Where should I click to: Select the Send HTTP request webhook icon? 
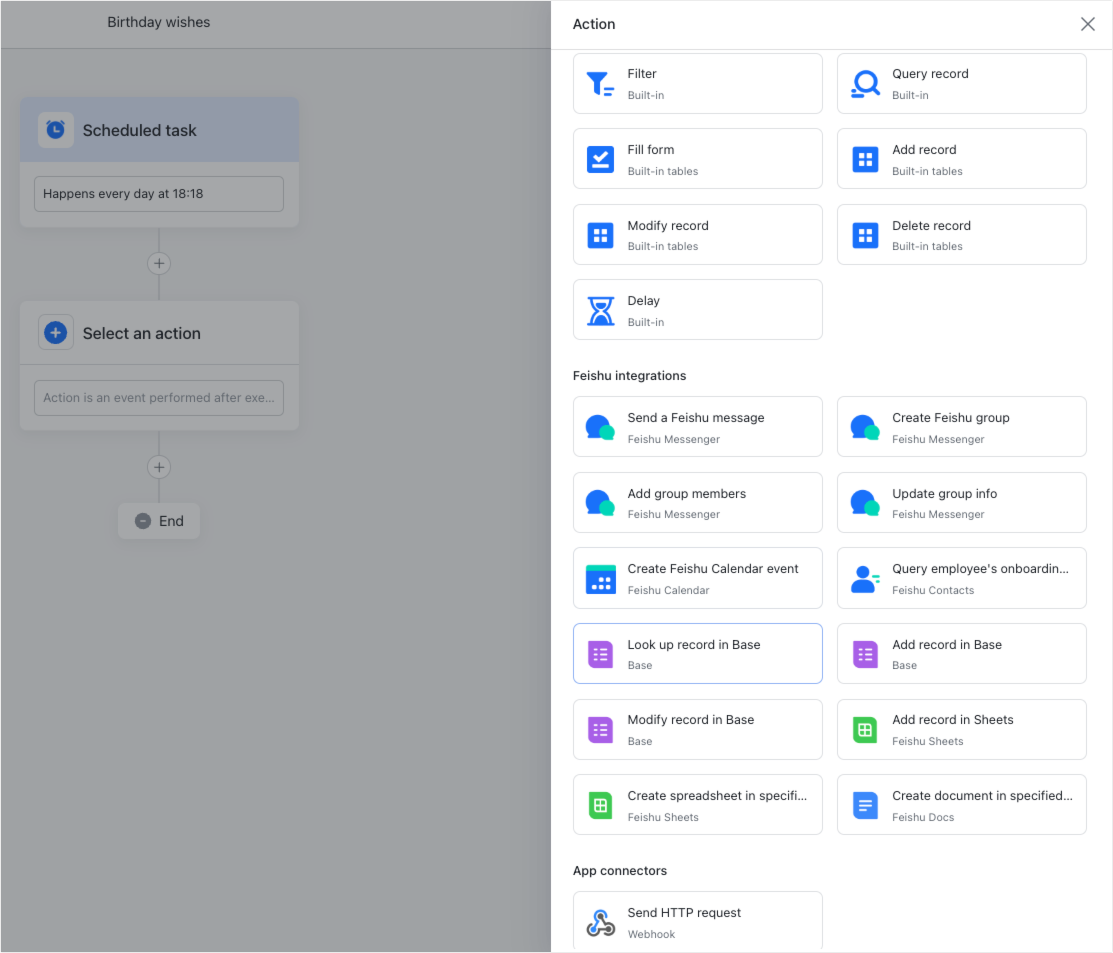[x=600, y=921]
